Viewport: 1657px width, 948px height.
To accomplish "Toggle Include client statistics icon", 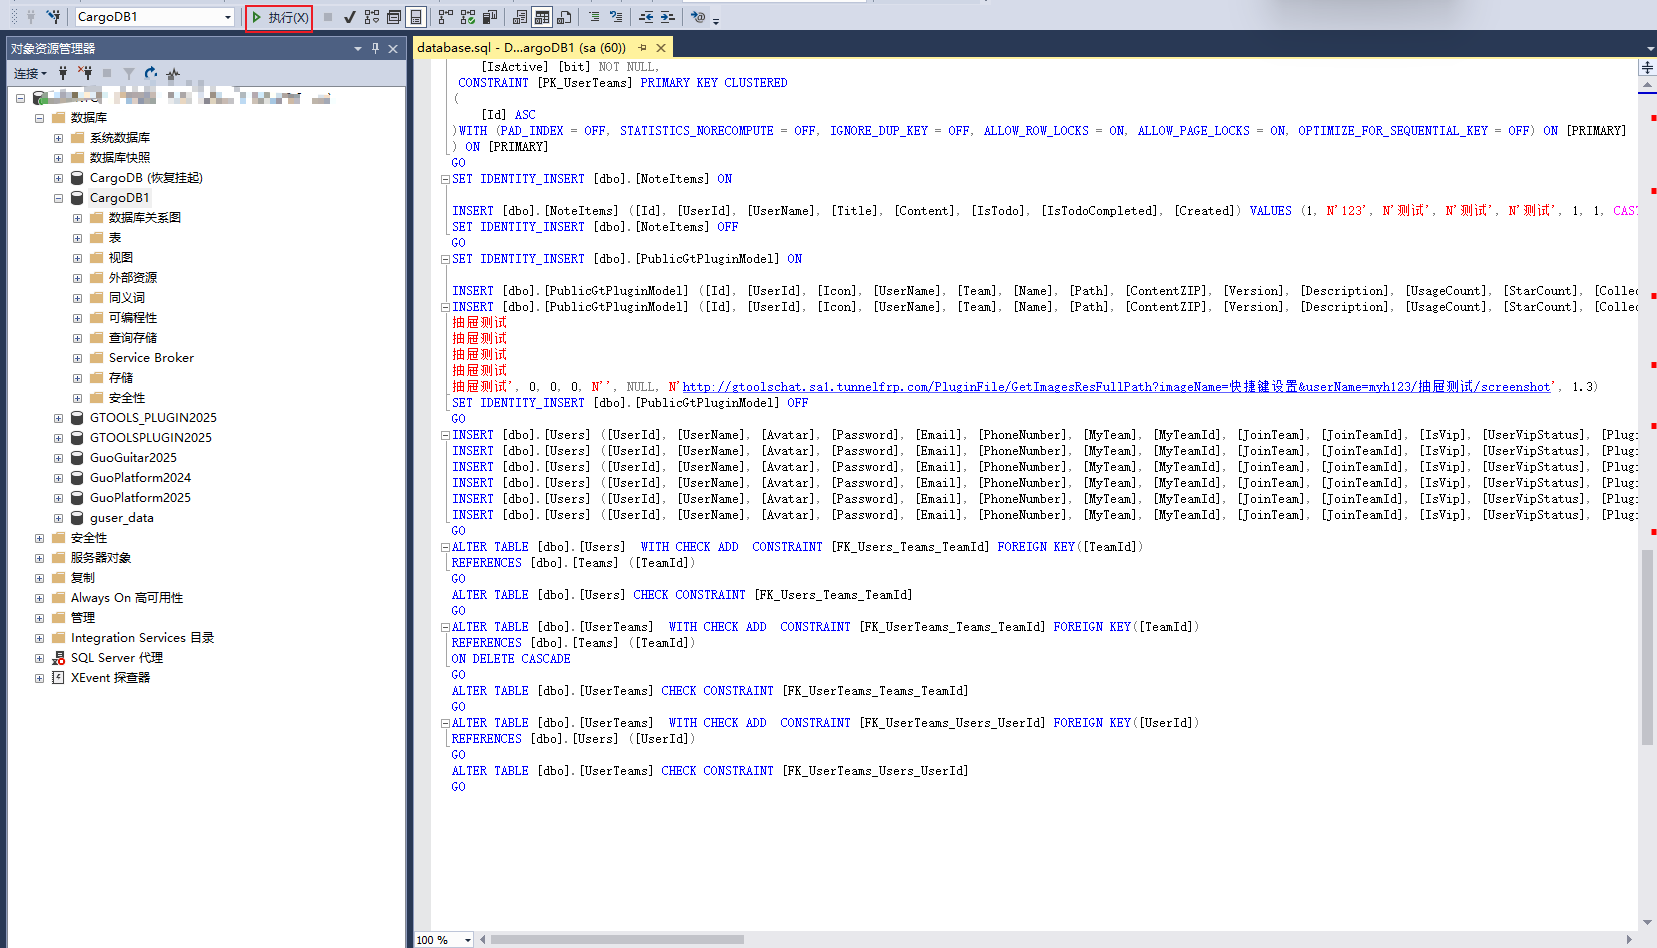I will [x=490, y=17].
